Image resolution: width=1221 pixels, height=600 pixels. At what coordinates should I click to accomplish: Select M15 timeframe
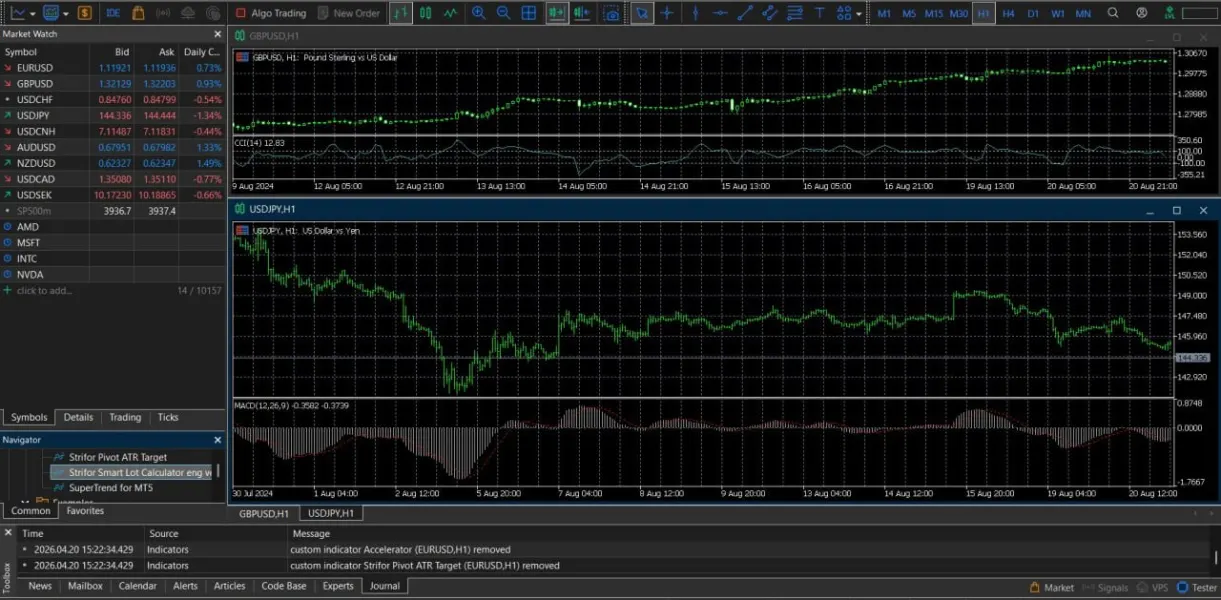pyautogui.click(x=933, y=13)
